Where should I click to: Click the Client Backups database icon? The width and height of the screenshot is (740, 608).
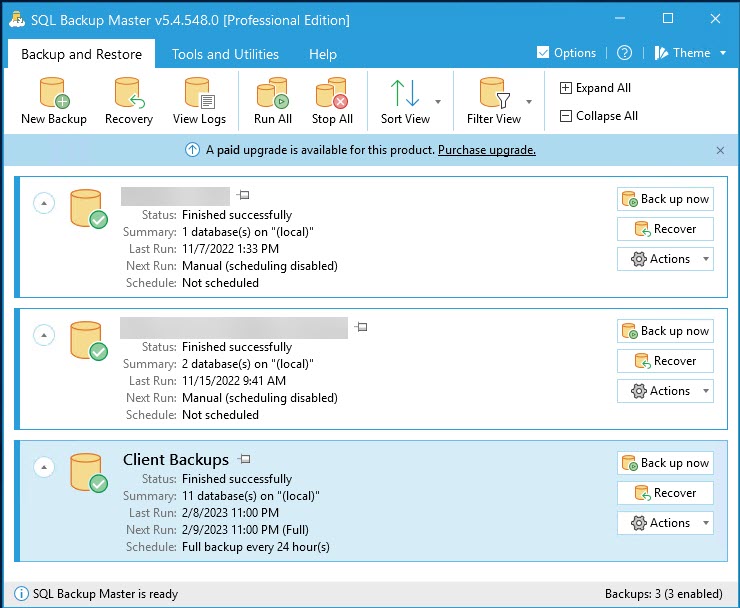89,473
